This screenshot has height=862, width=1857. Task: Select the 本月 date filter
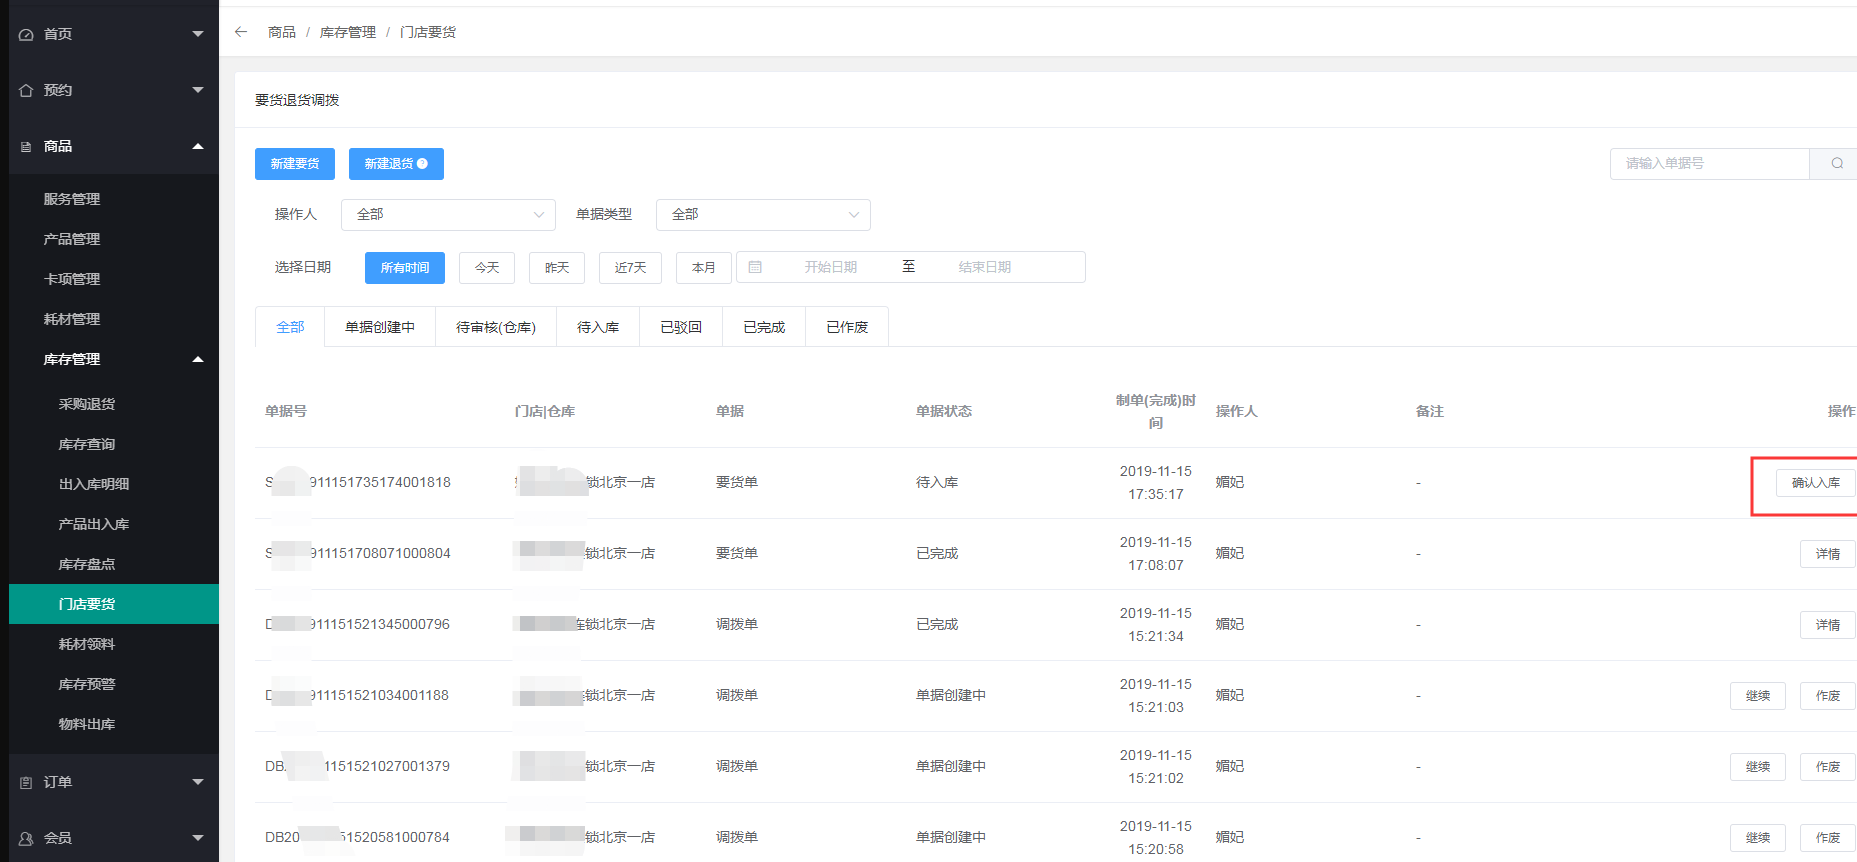click(704, 267)
